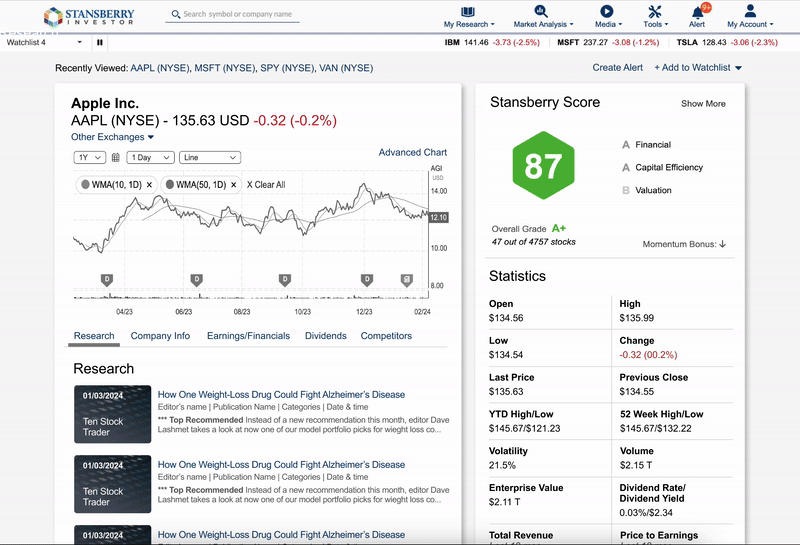Screen dimensions: 800x545
Task: Click the dividend marker near 12/23
Action: coord(367,280)
